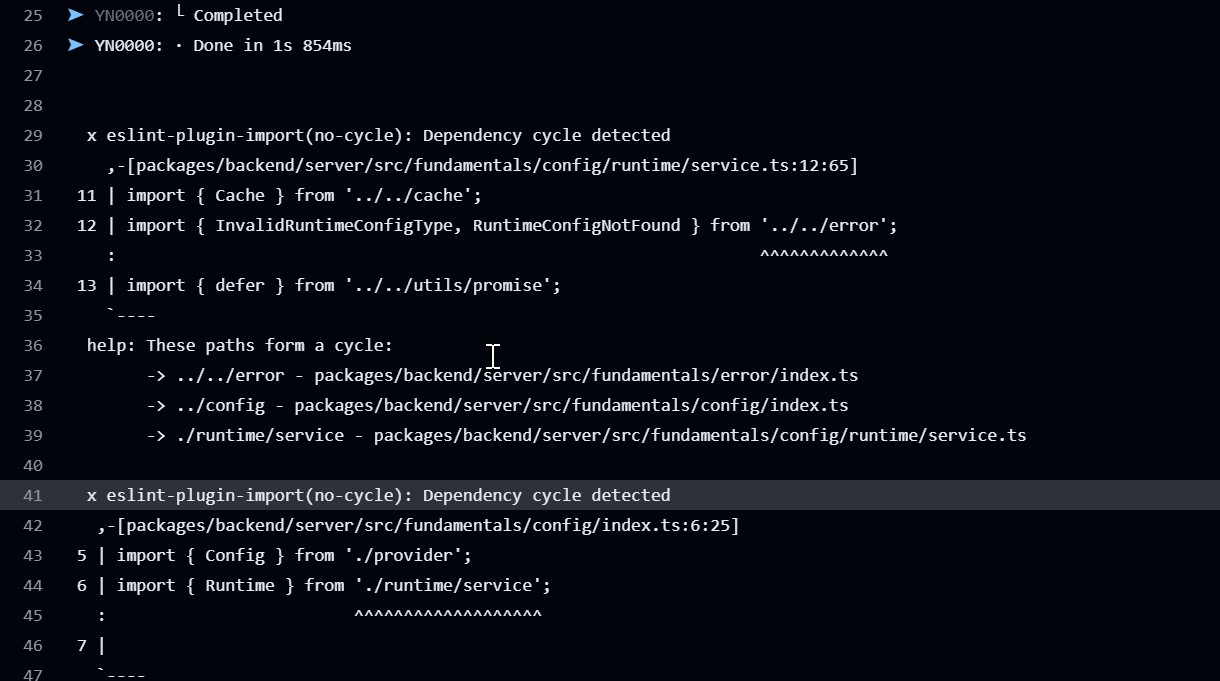Image resolution: width=1220 pixels, height=681 pixels.
Task: Click the blue arrow icon on line 25
Action: point(75,15)
